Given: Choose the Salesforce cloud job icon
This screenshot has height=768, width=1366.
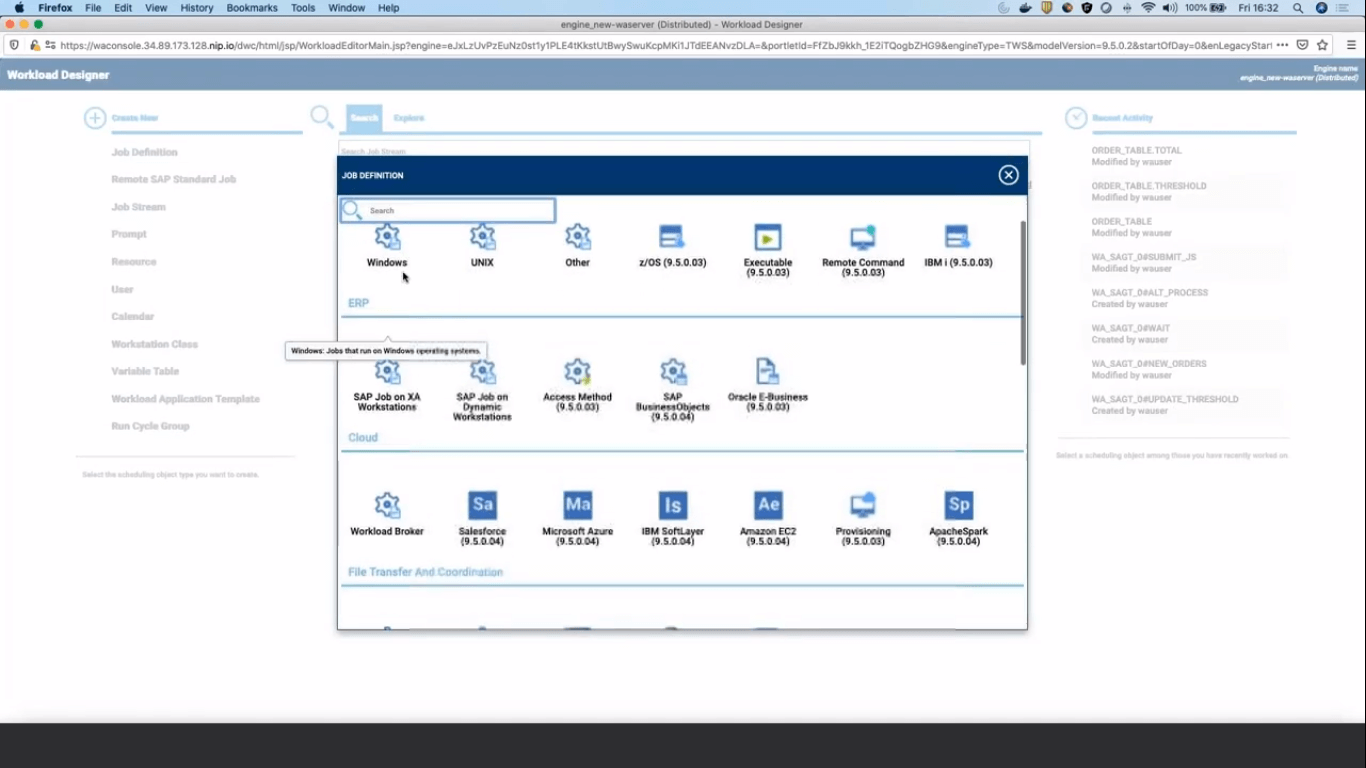Looking at the screenshot, I should [x=482, y=506].
